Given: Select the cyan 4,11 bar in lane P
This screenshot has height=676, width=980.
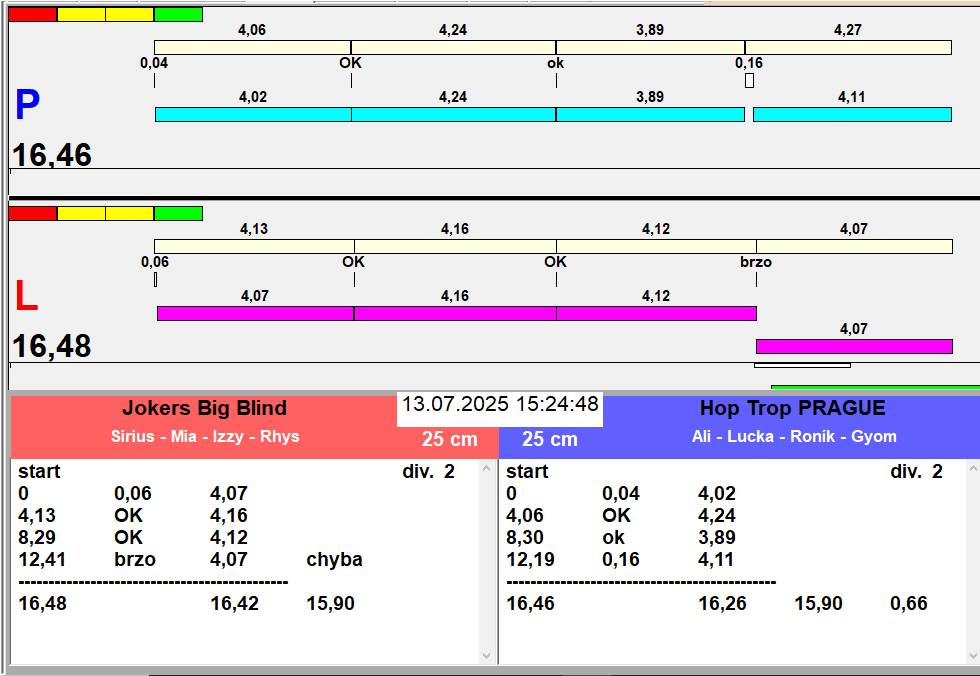Looking at the screenshot, I should [x=852, y=114].
